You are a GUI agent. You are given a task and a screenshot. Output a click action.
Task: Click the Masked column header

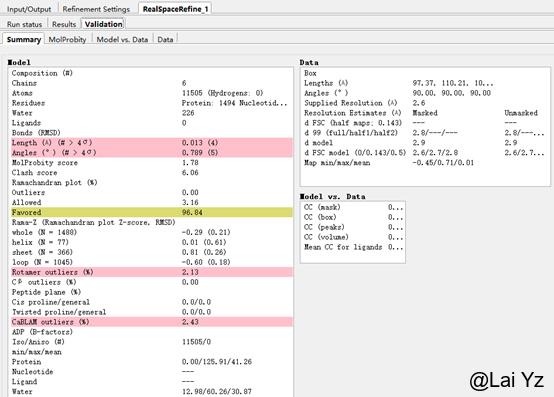(x=425, y=113)
